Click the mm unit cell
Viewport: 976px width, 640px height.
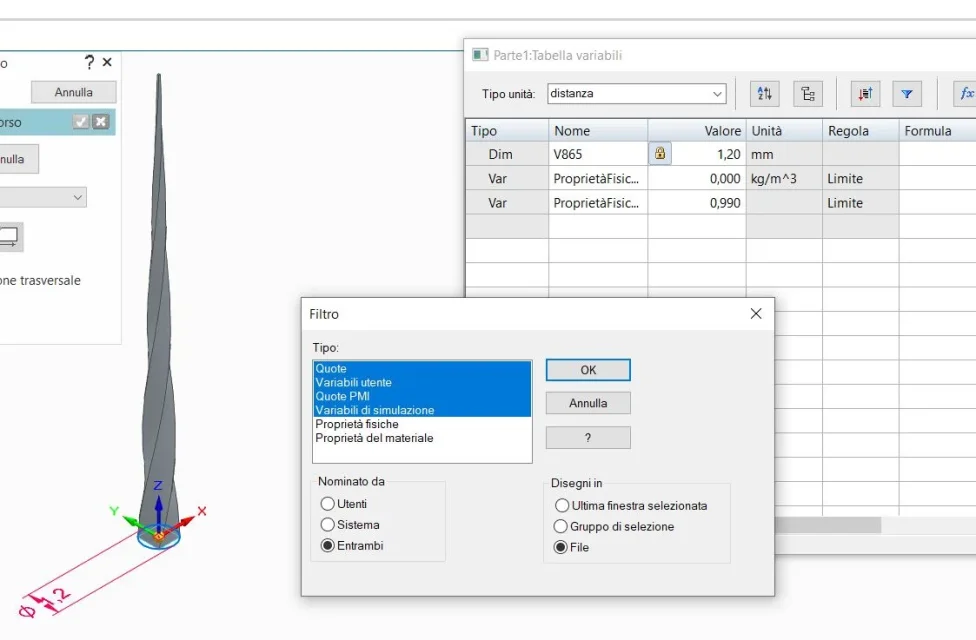point(784,154)
